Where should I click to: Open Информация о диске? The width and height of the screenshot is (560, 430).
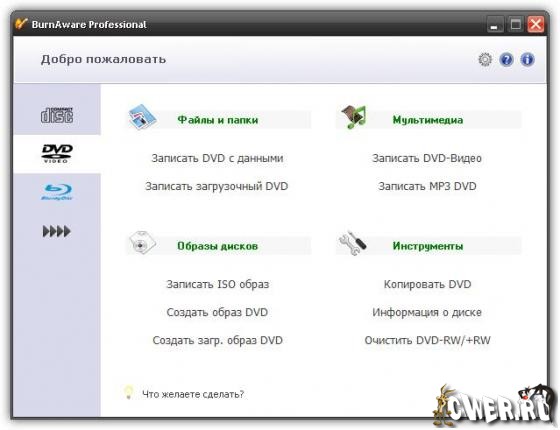coord(427,312)
